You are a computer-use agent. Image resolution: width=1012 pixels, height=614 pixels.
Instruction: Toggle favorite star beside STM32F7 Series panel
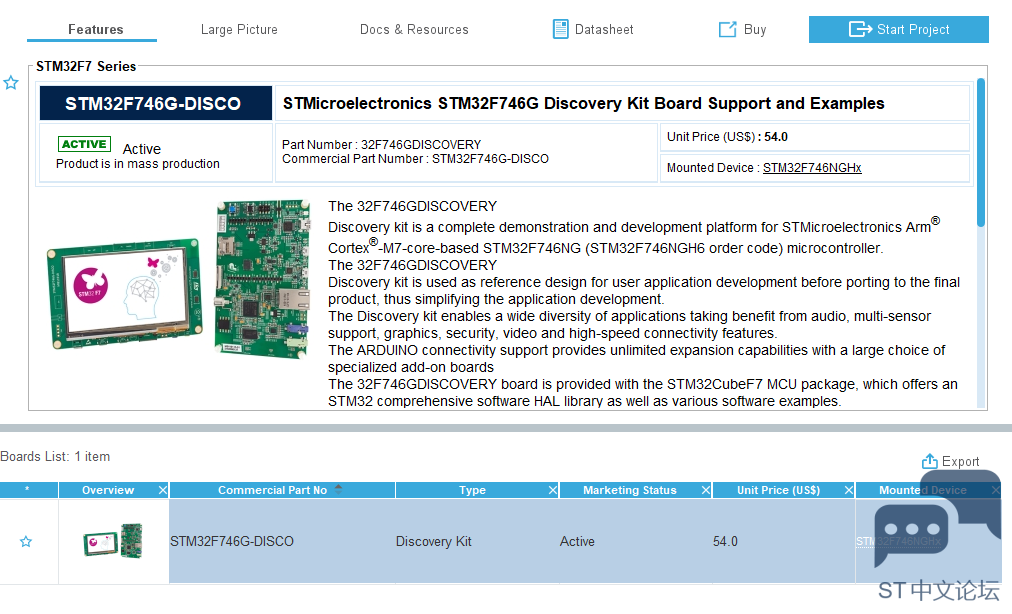tap(11, 83)
